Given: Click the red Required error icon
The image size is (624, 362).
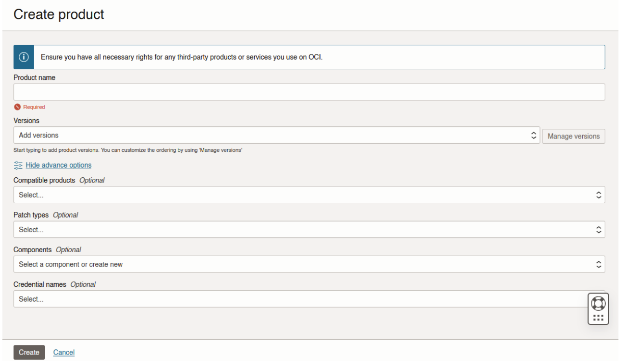Looking at the screenshot, I should click(17, 107).
